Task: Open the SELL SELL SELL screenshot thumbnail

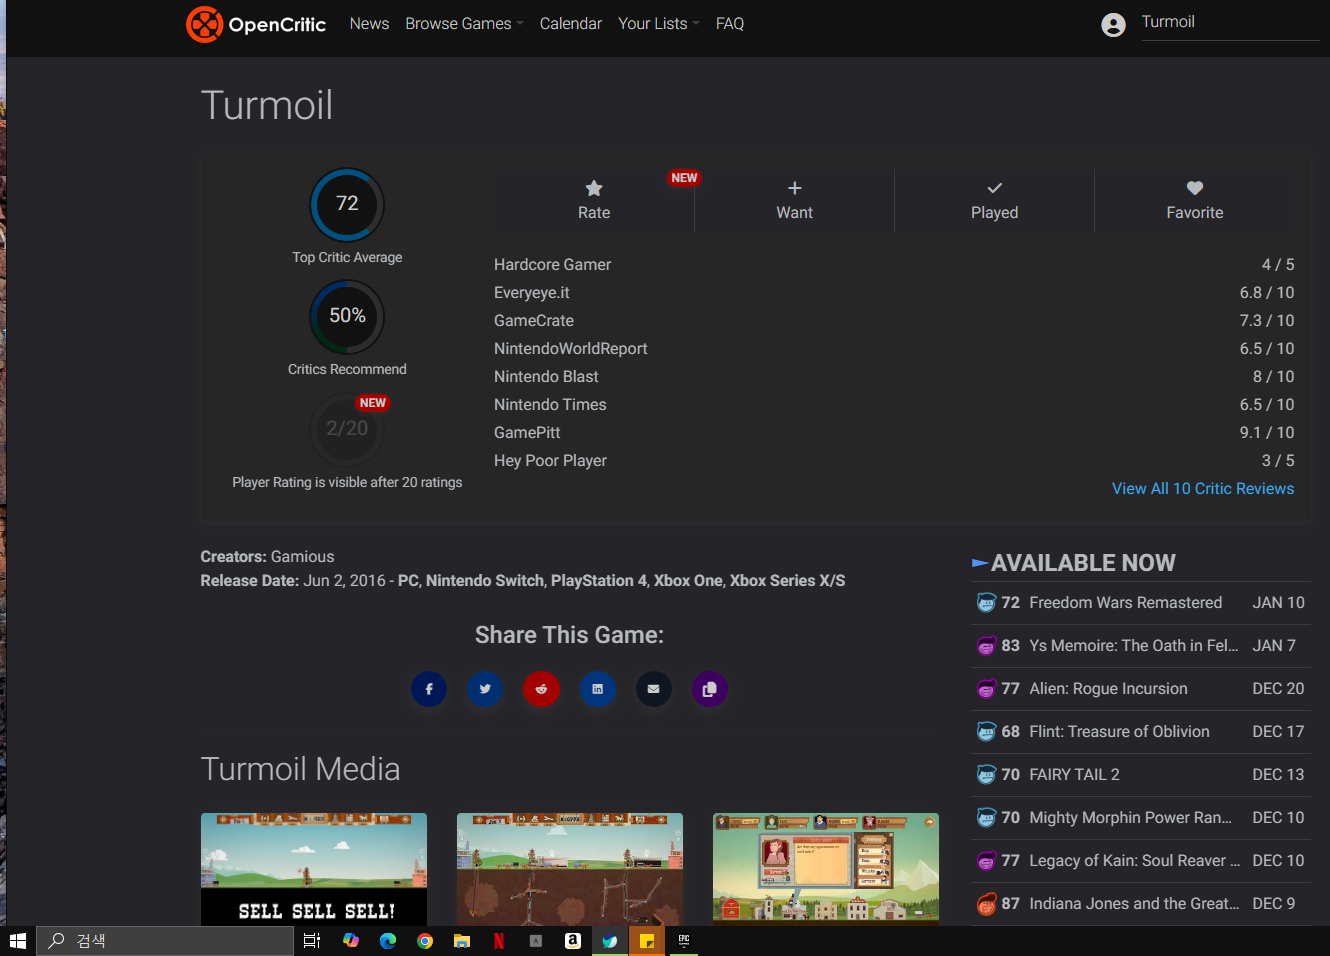Action: (x=314, y=869)
